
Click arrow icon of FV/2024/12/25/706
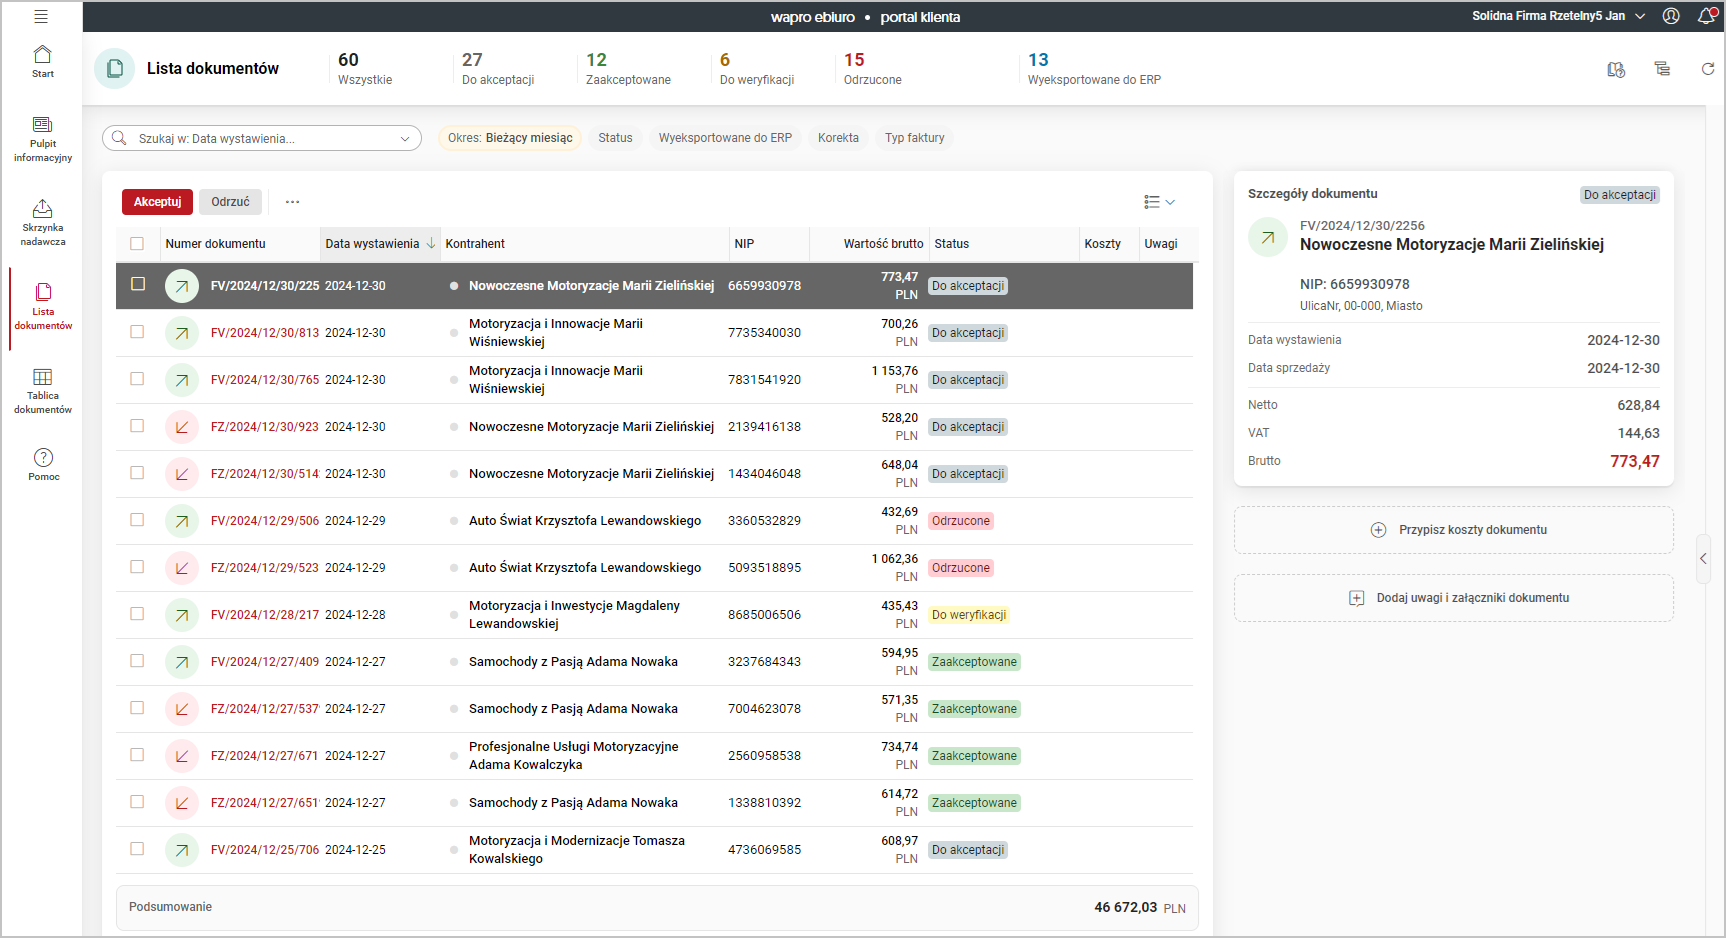(x=181, y=850)
